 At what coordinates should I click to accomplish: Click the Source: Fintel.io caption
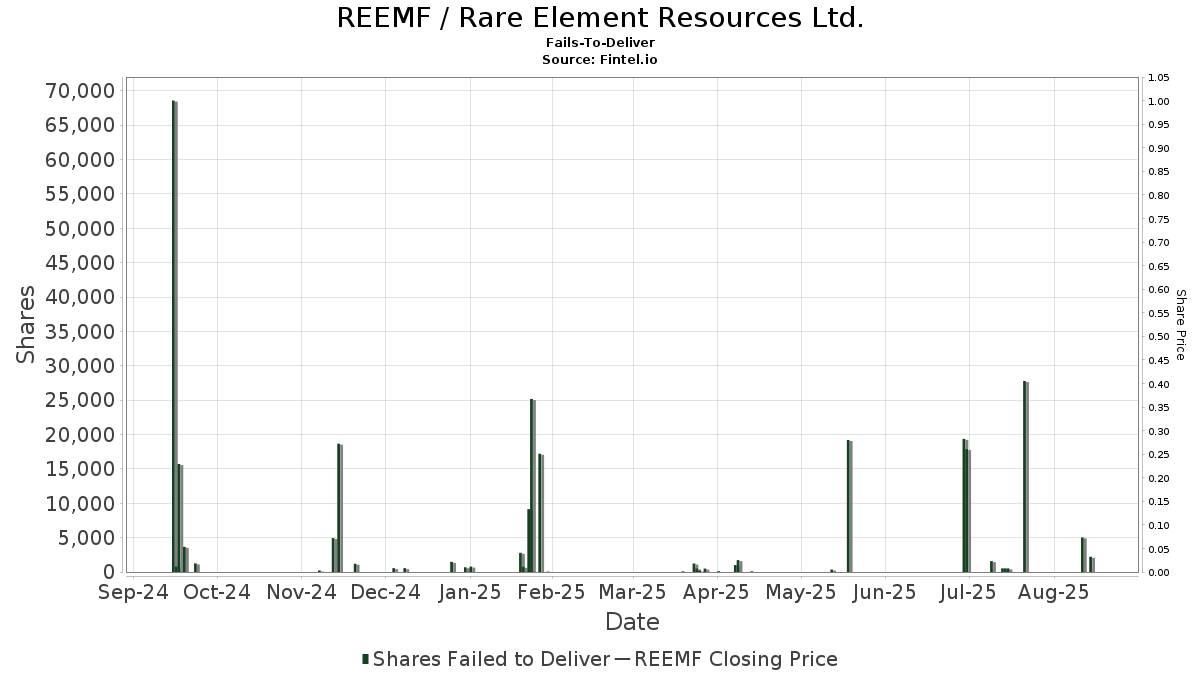click(600, 60)
